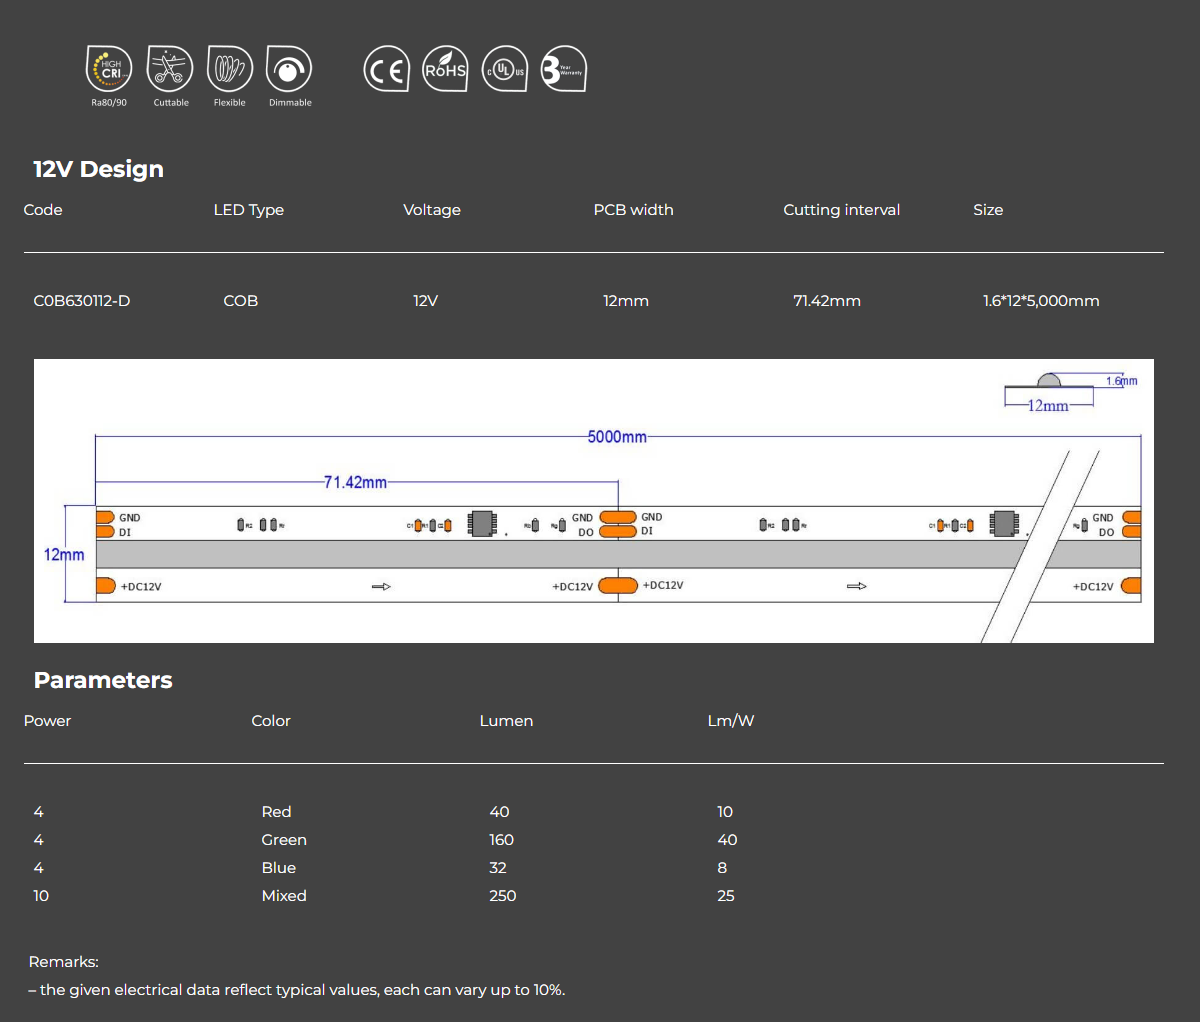Click the Remarks label text
The width and height of the screenshot is (1200, 1023).
(63, 962)
